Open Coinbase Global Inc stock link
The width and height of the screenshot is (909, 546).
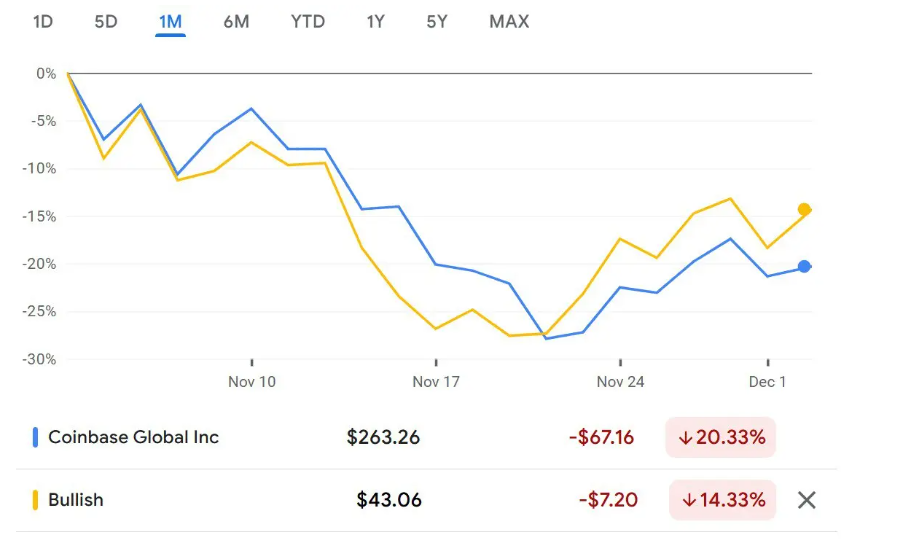(x=133, y=437)
